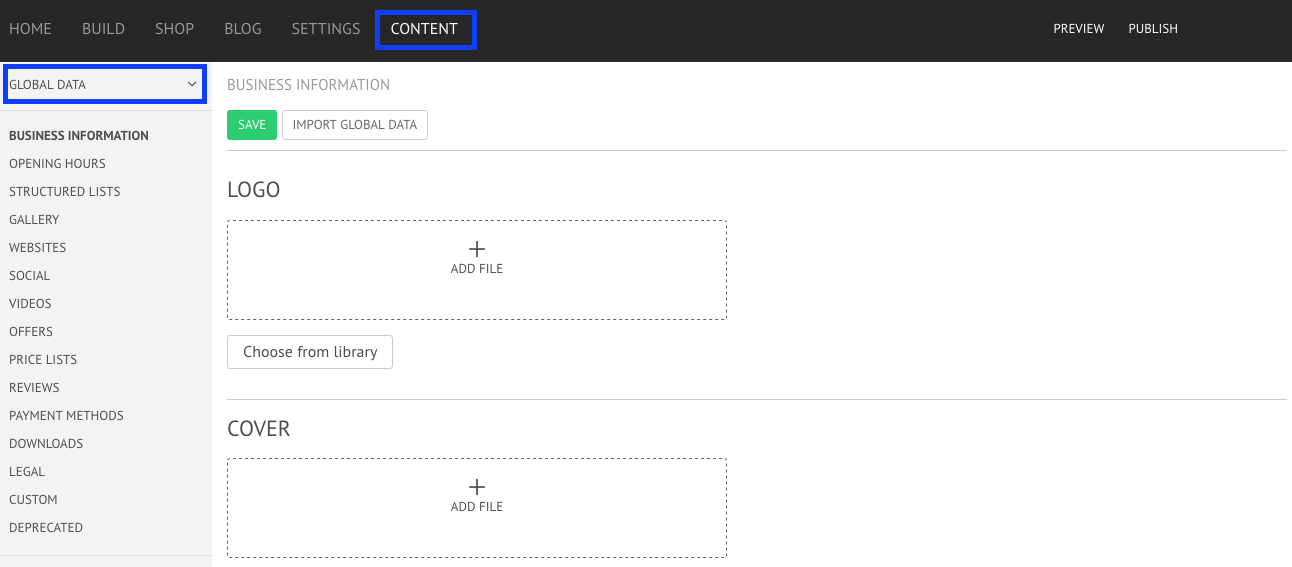The image size is (1292, 567).
Task: Select Reviews in the sidebar
Action: tap(34, 388)
